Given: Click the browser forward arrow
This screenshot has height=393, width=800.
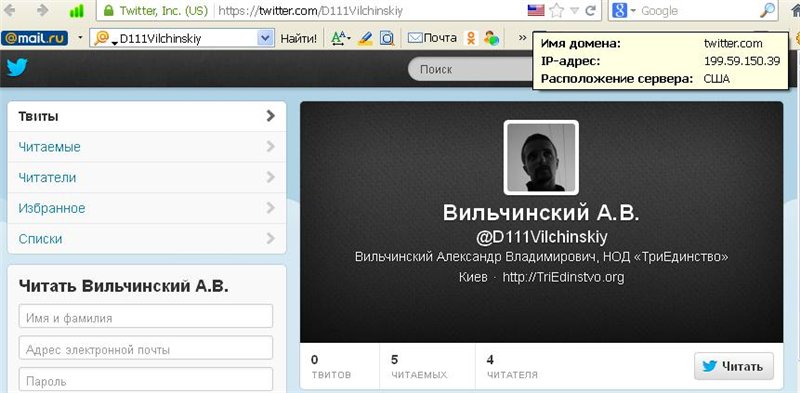Looking at the screenshot, I should (43, 10).
